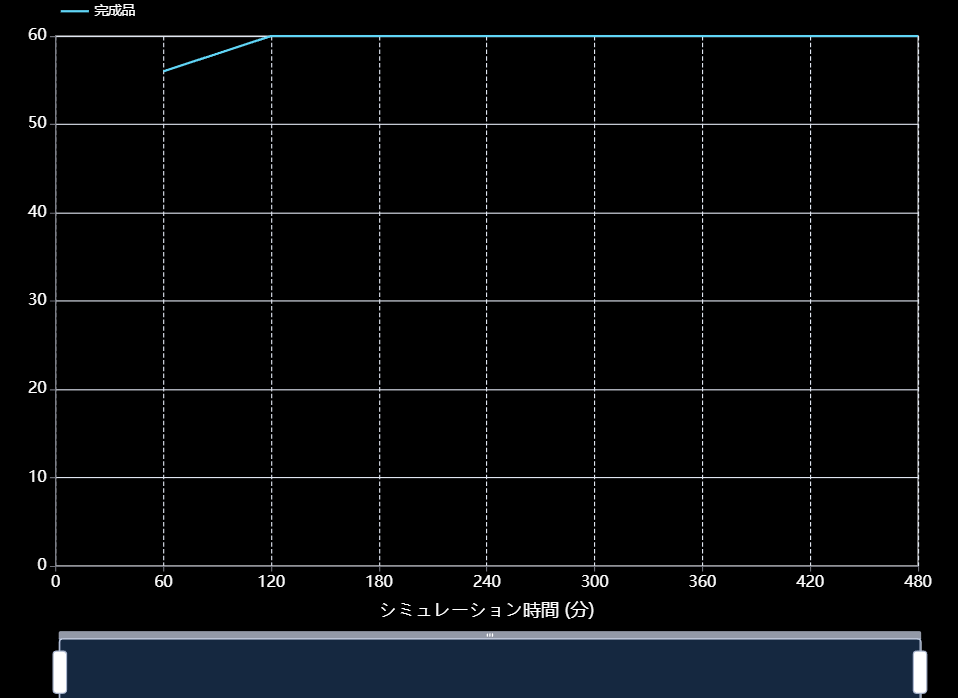Toggle the 完成品 legend label

click(114, 11)
